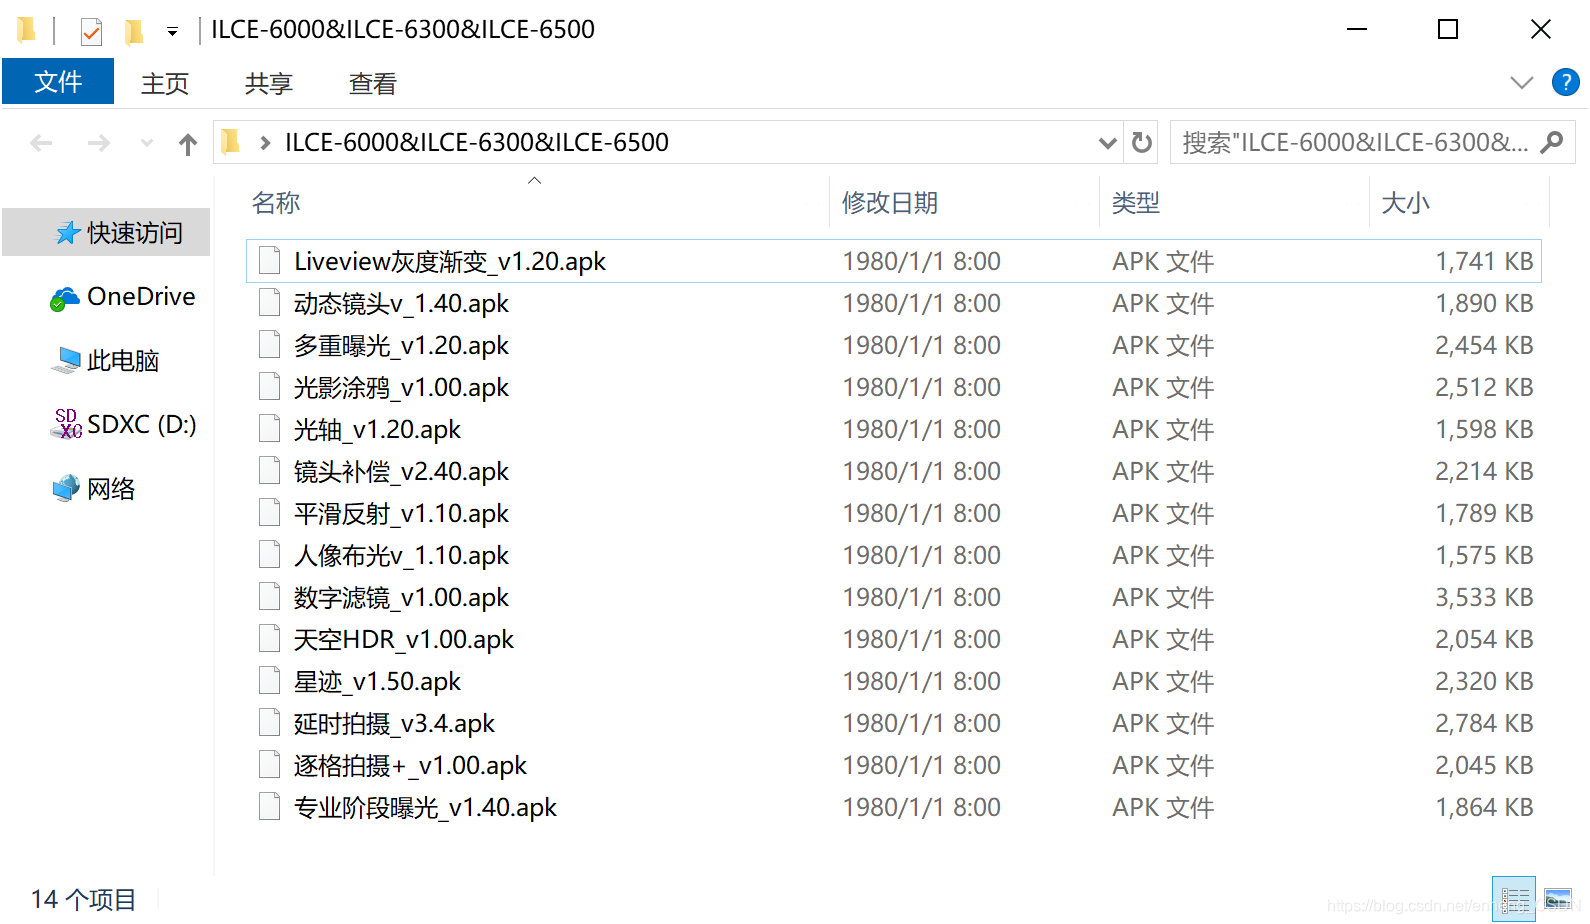Click the OneDrive cloud icon

[x=65, y=298]
